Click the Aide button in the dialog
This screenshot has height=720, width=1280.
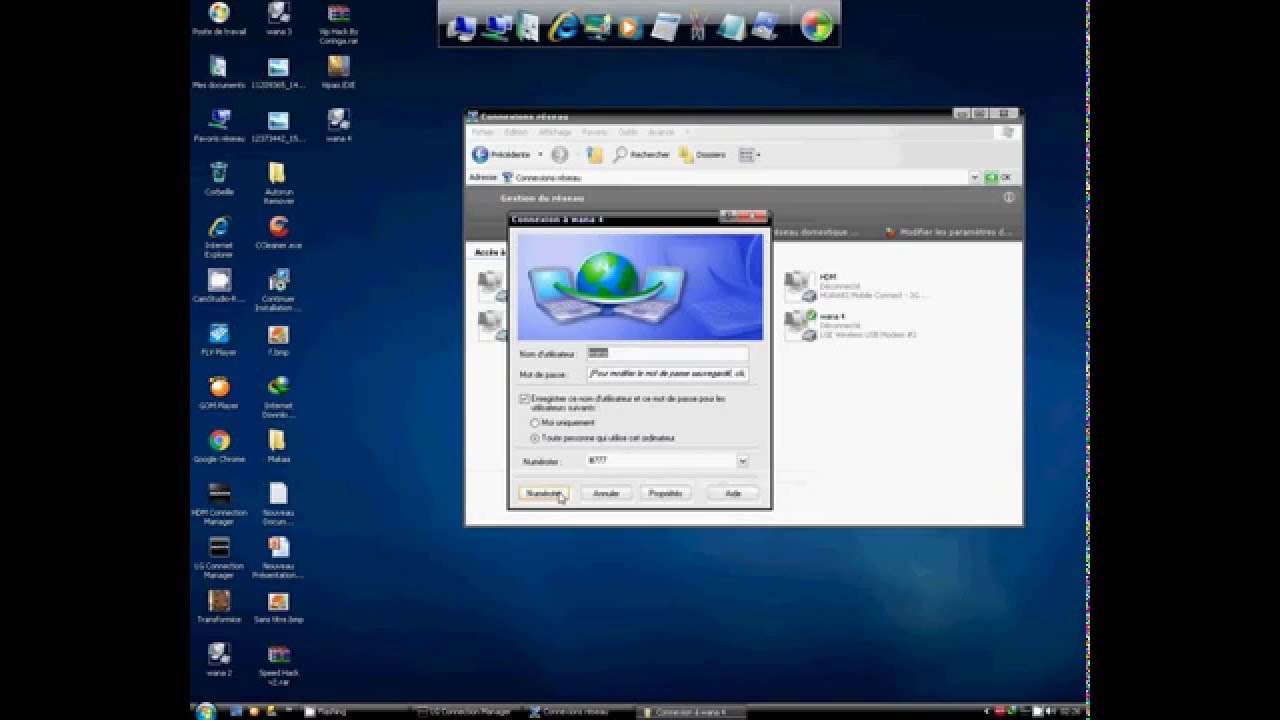click(x=733, y=493)
